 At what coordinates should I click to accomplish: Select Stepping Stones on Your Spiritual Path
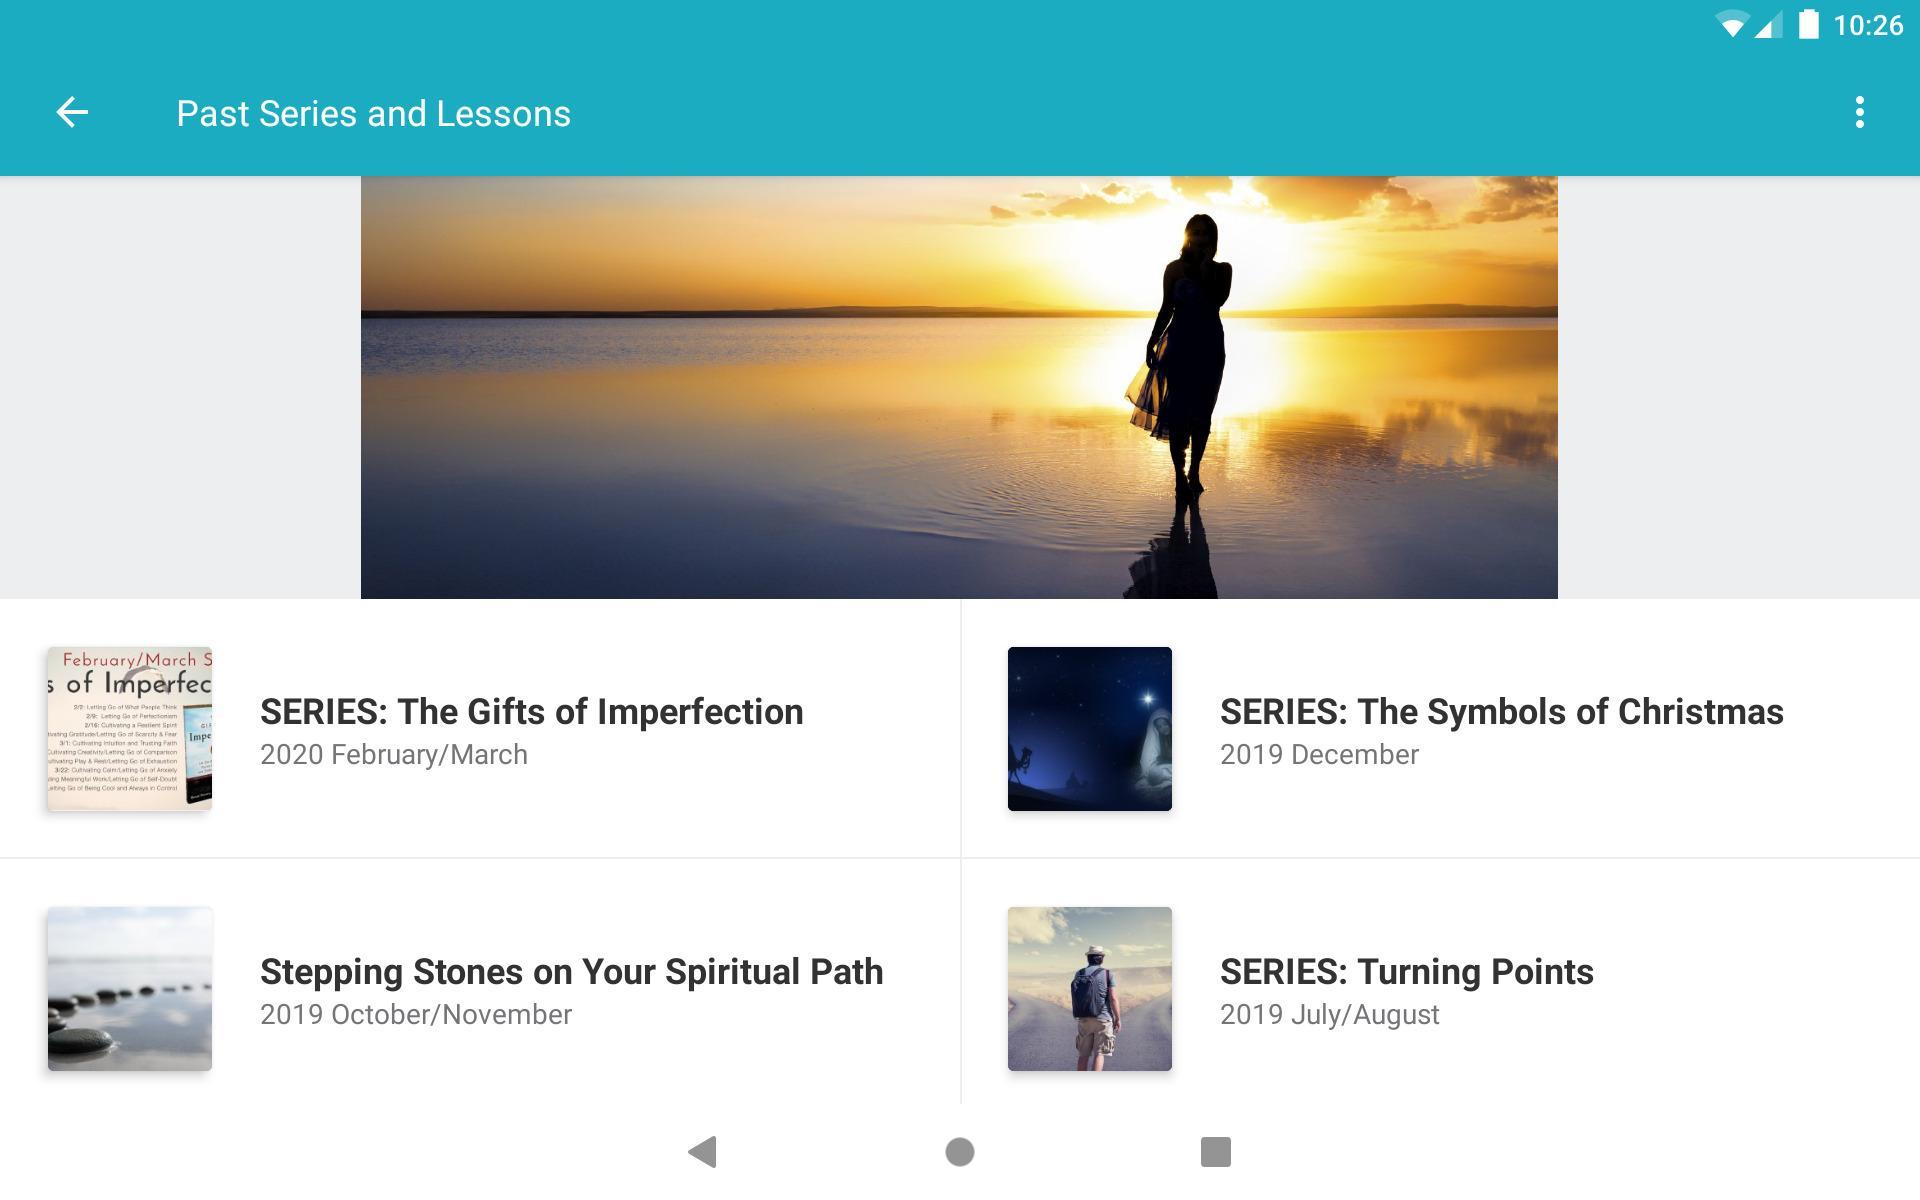coord(571,972)
